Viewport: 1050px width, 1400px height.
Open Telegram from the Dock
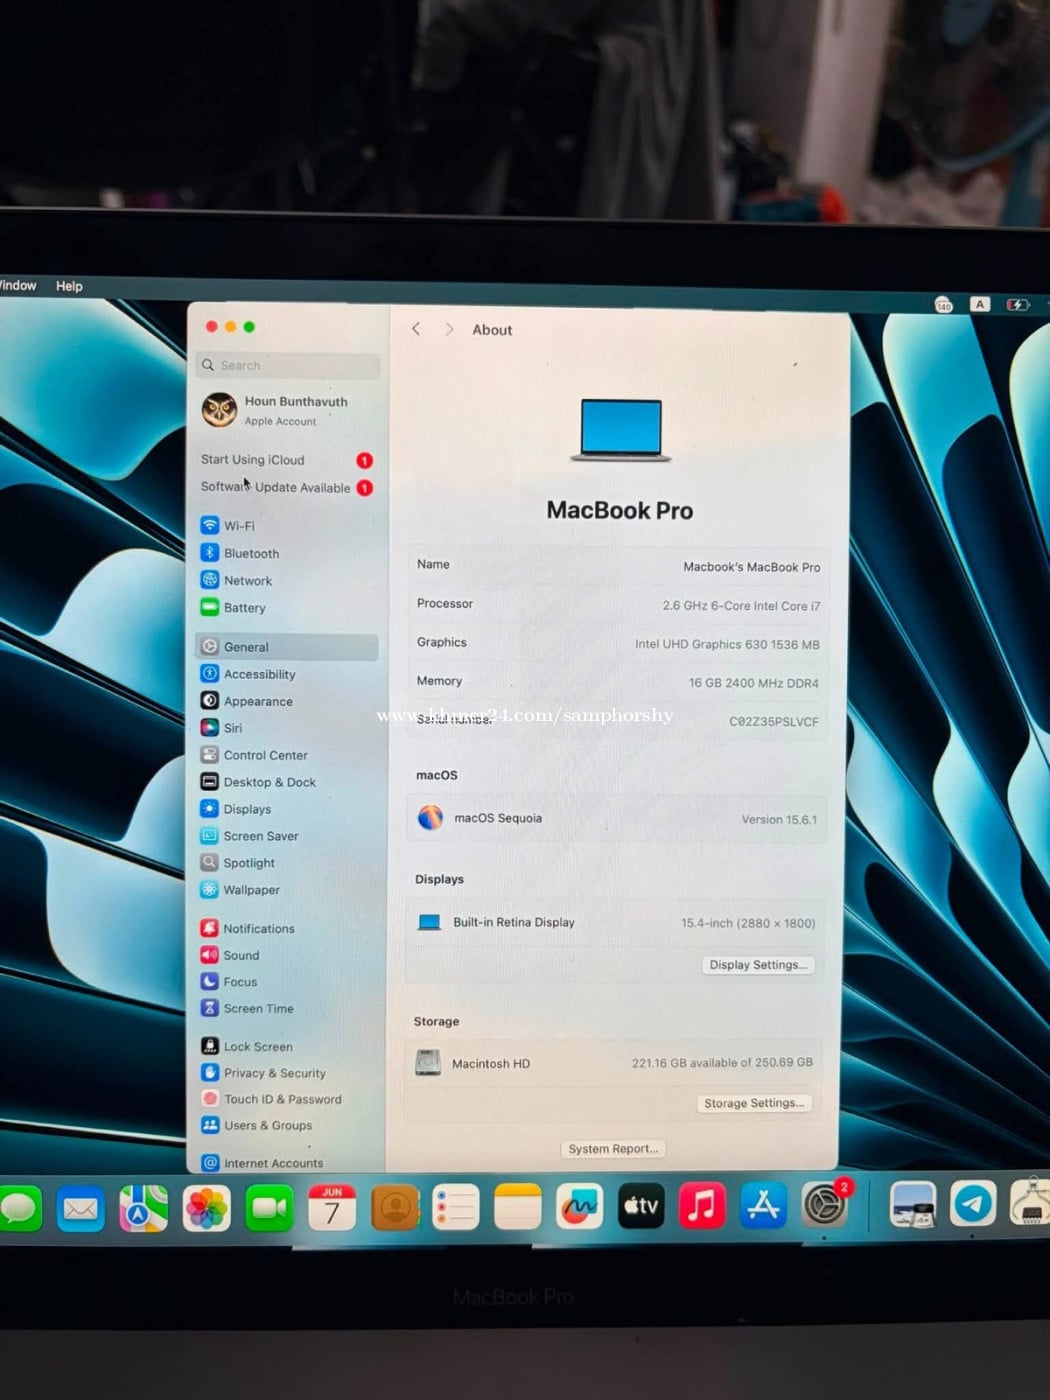[973, 1204]
